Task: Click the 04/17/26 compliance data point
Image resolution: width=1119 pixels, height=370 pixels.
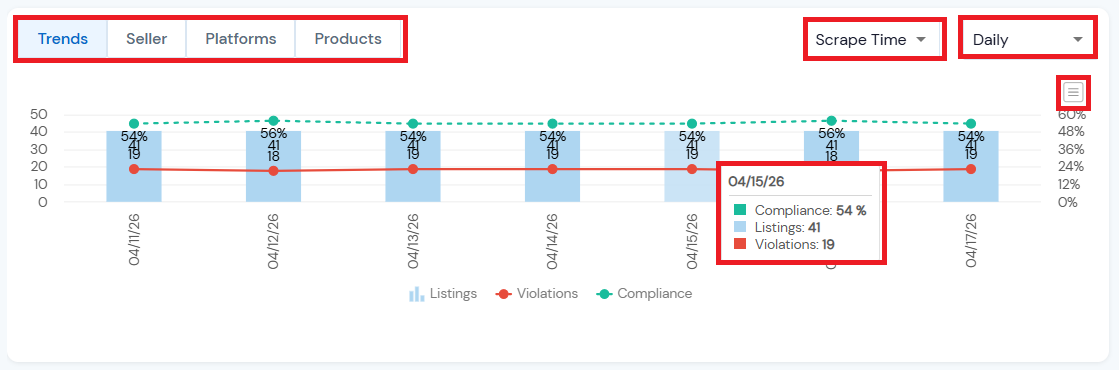Action: click(x=971, y=124)
